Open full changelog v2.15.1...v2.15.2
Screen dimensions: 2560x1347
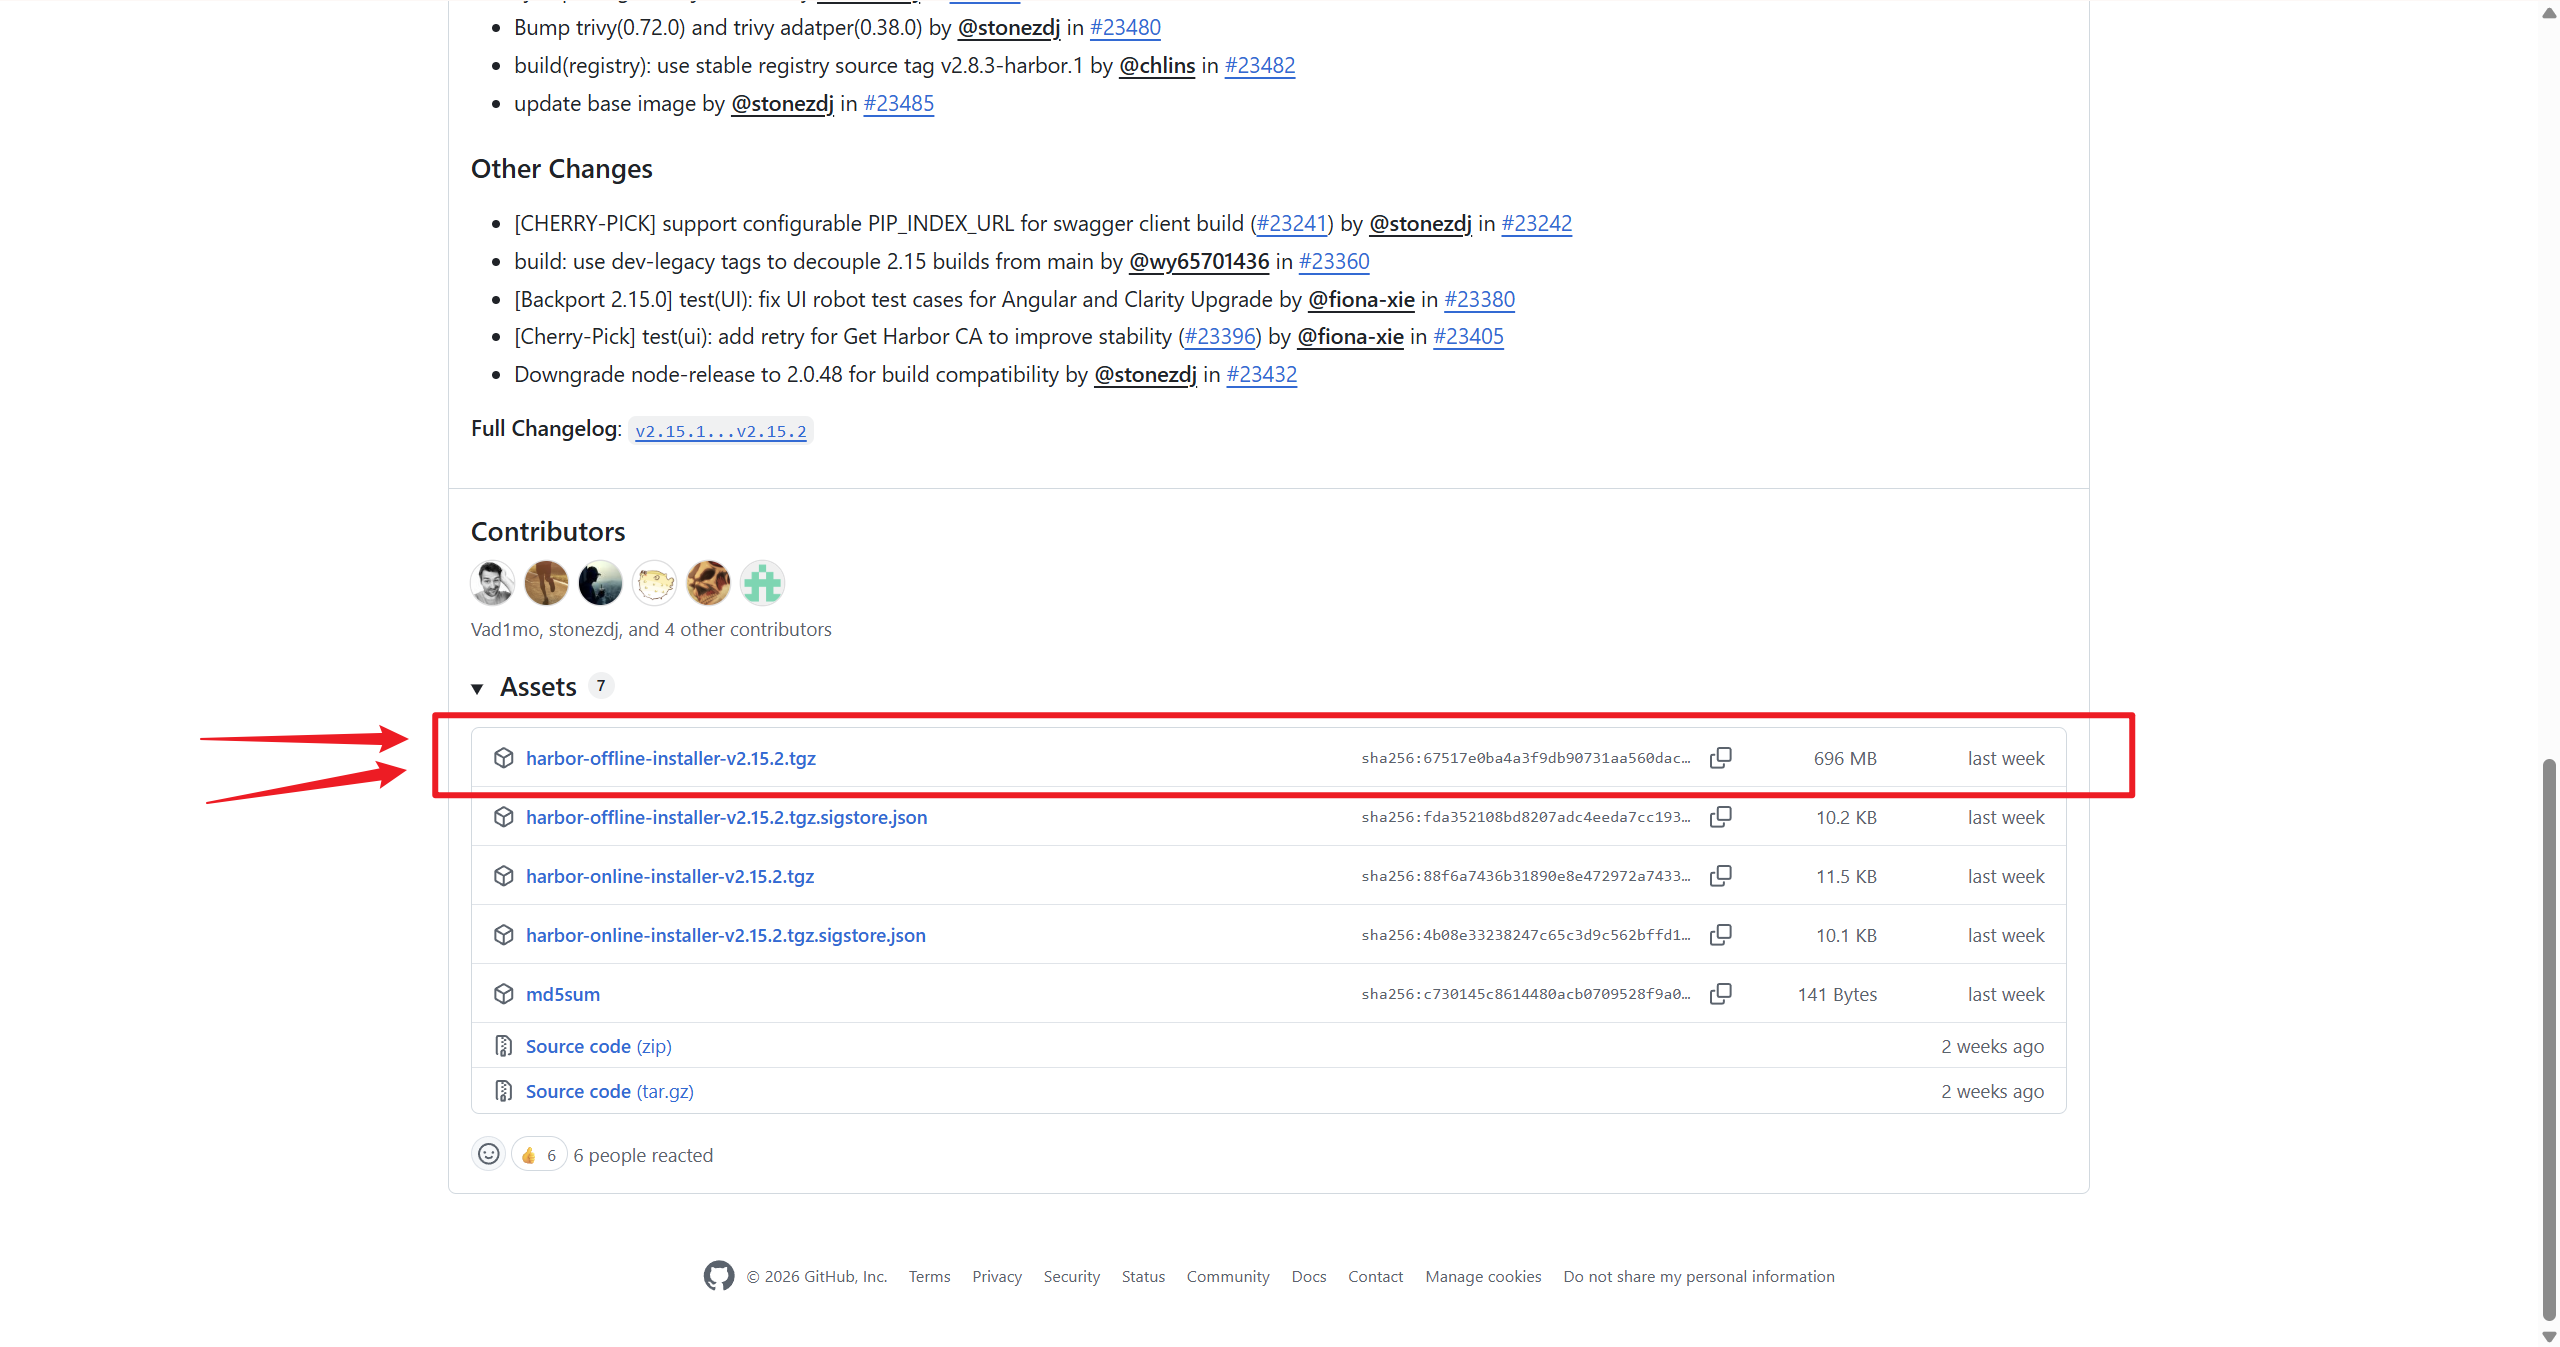click(x=721, y=431)
